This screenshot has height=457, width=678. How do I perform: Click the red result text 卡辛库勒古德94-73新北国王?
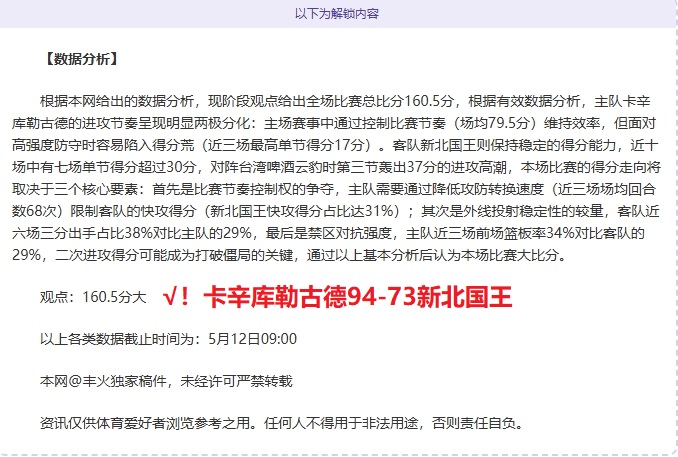point(358,297)
